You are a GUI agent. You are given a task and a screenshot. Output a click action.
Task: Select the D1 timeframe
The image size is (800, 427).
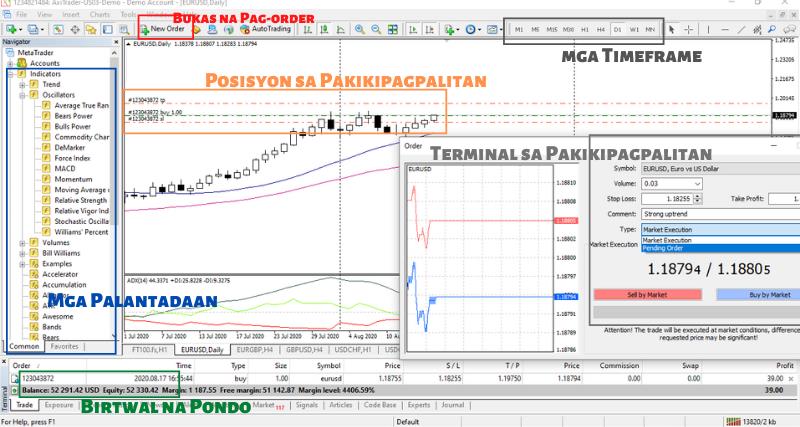click(617, 30)
